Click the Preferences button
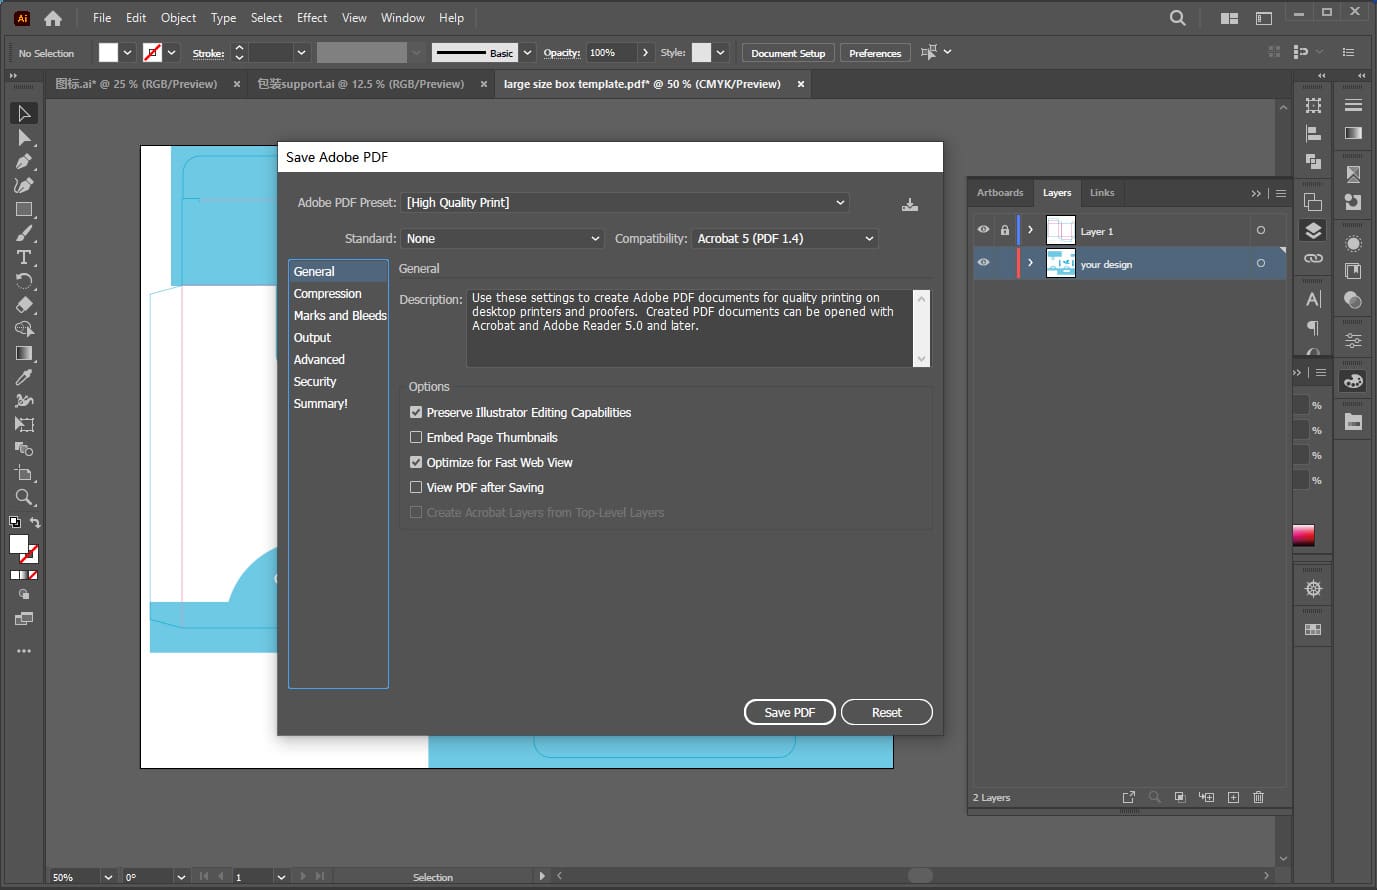 (875, 53)
